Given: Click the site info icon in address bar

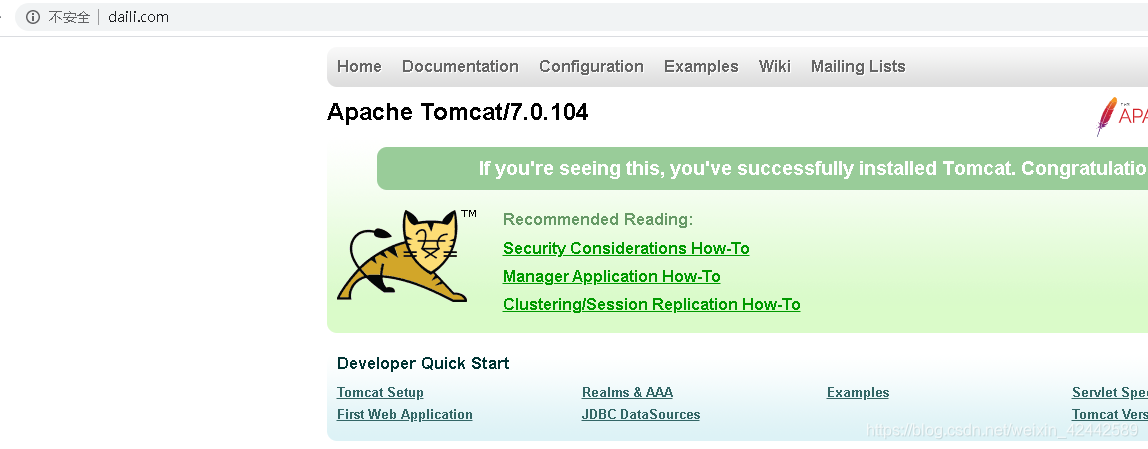Looking at the screenshot, I should click(x=33, y=17).
